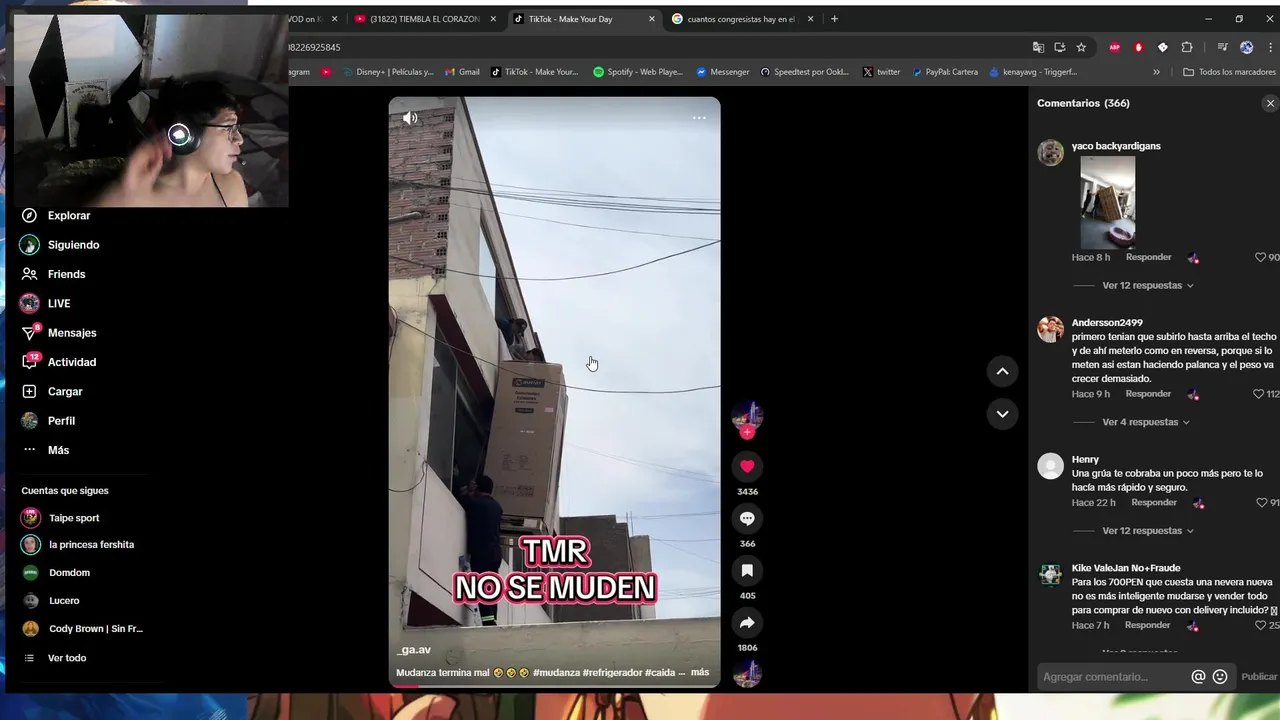This screenshot has height=720, width=1280.
Task: Expand Ver 12 respuestas under yaco backyardigans
Action: [x=1147, y=285]
